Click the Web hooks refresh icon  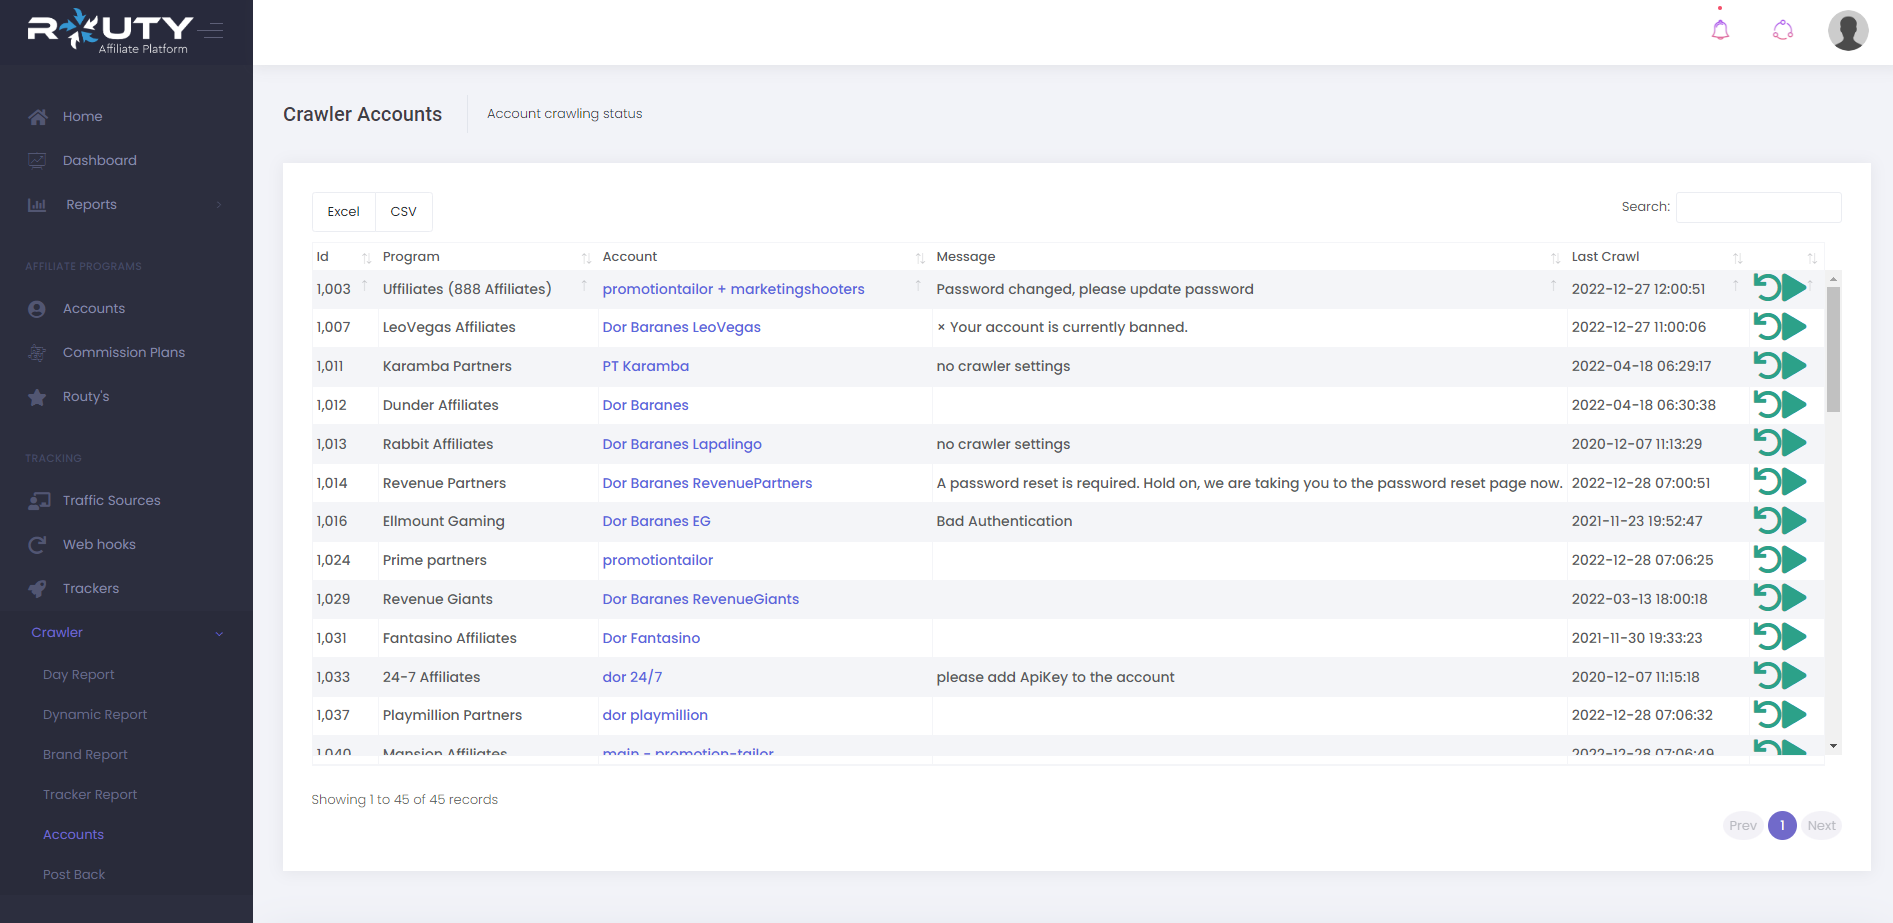(38, 545)
